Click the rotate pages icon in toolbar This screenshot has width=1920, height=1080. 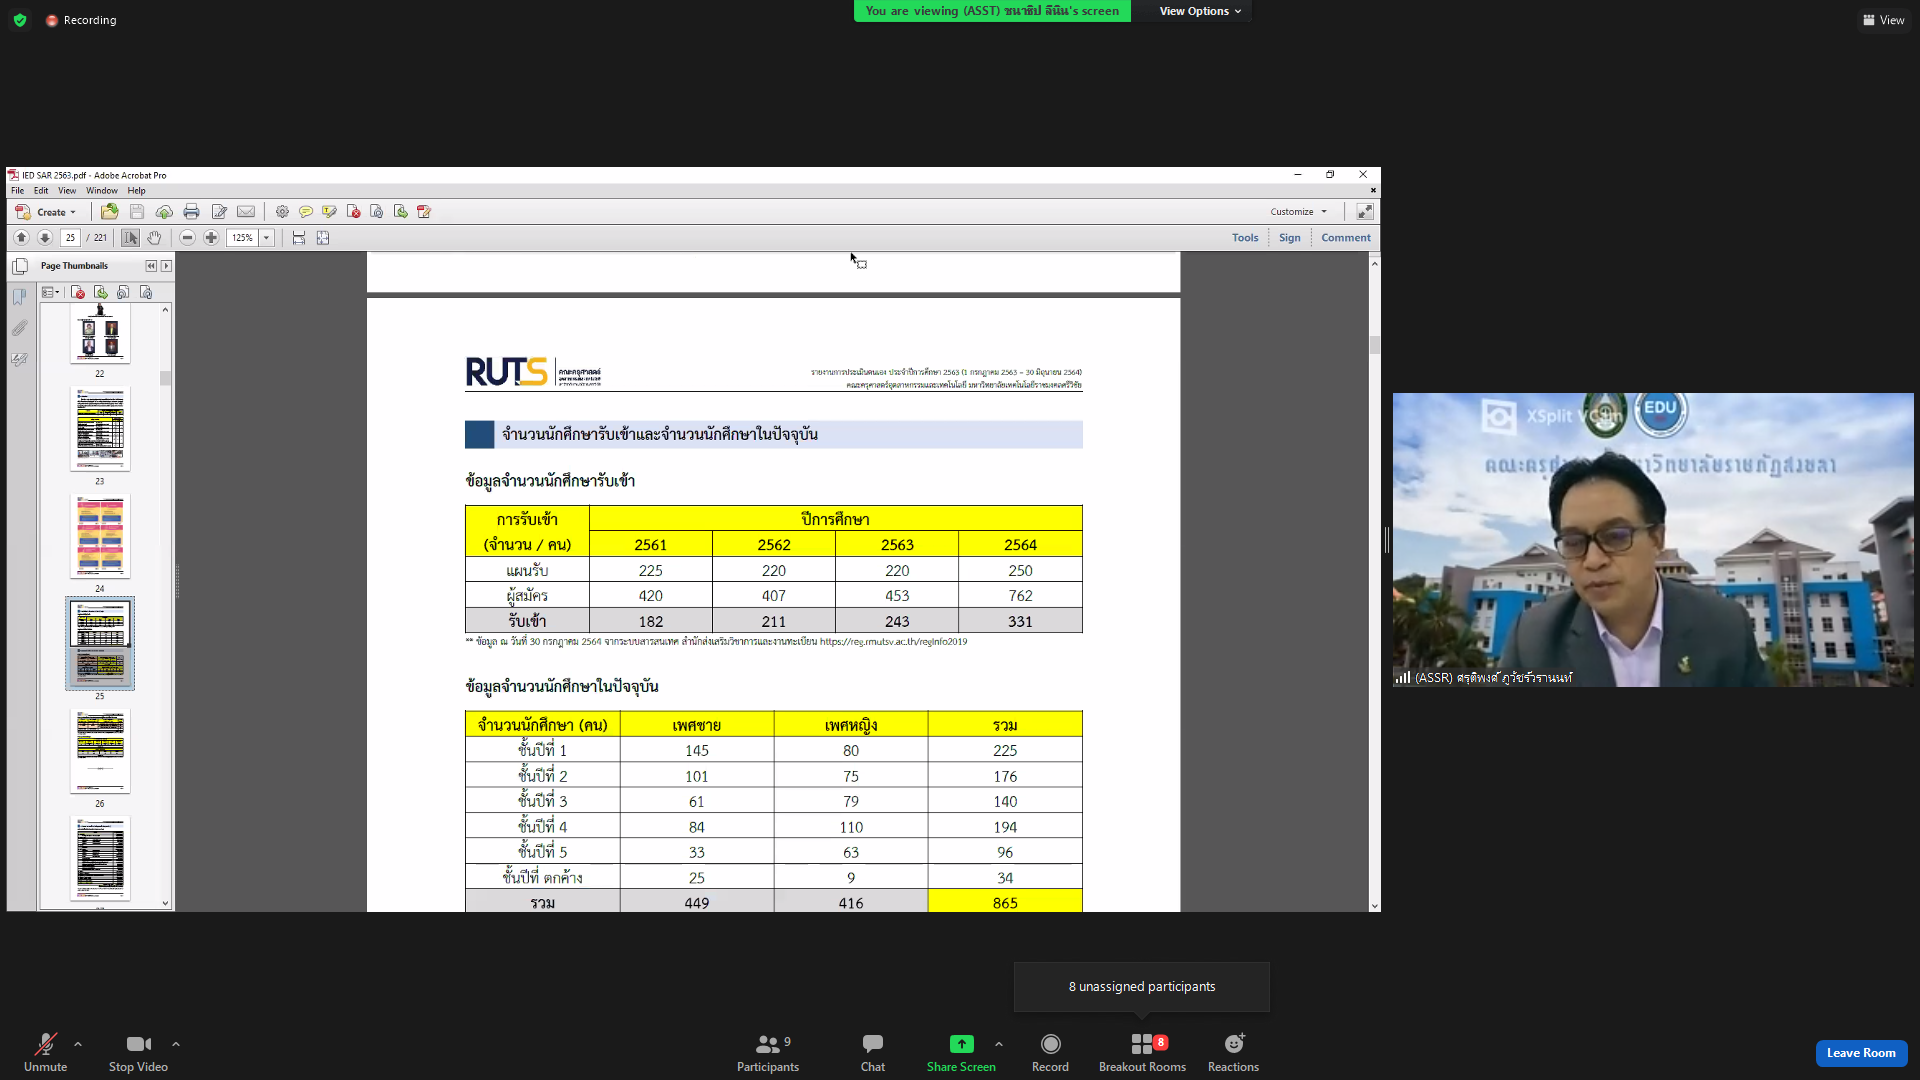(376, 212)
